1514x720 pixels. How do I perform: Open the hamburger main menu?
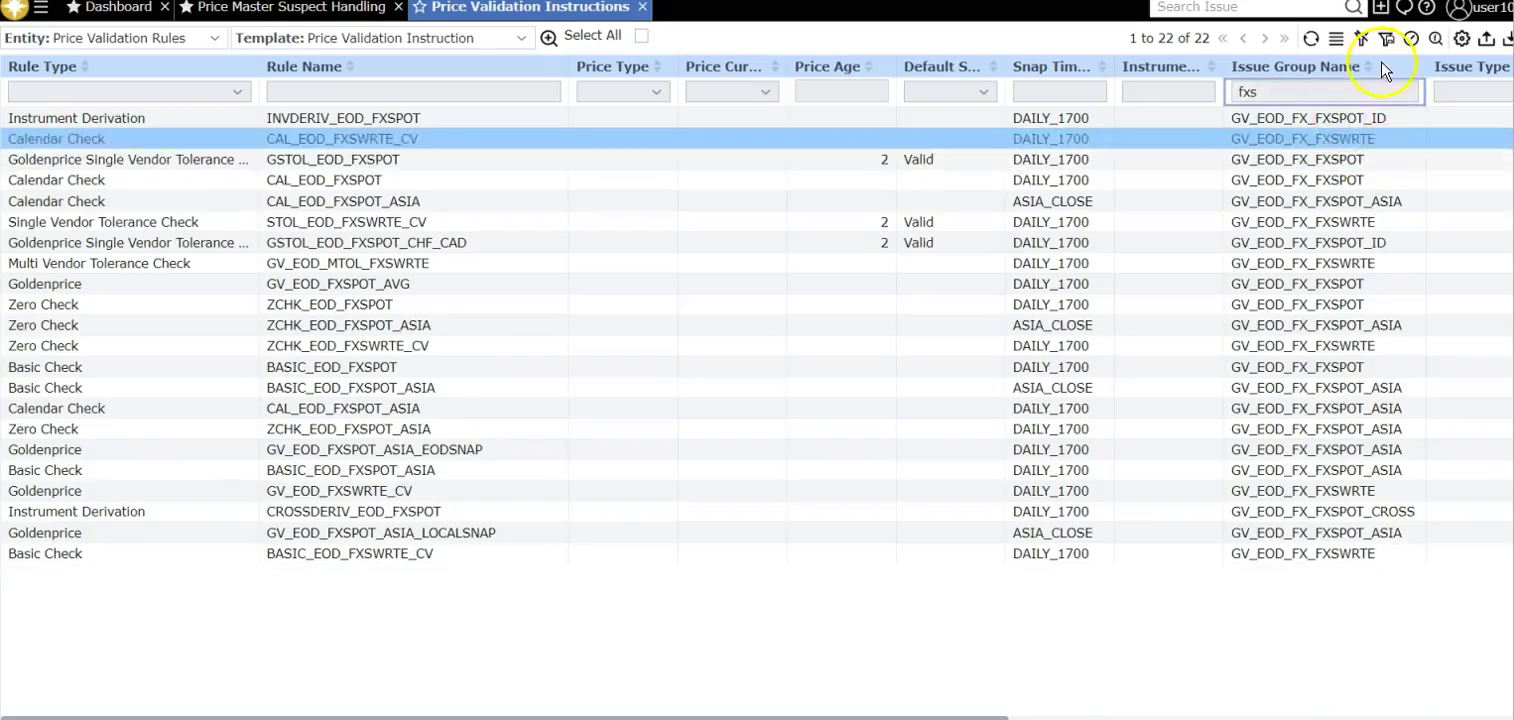(x=41, y=8)
